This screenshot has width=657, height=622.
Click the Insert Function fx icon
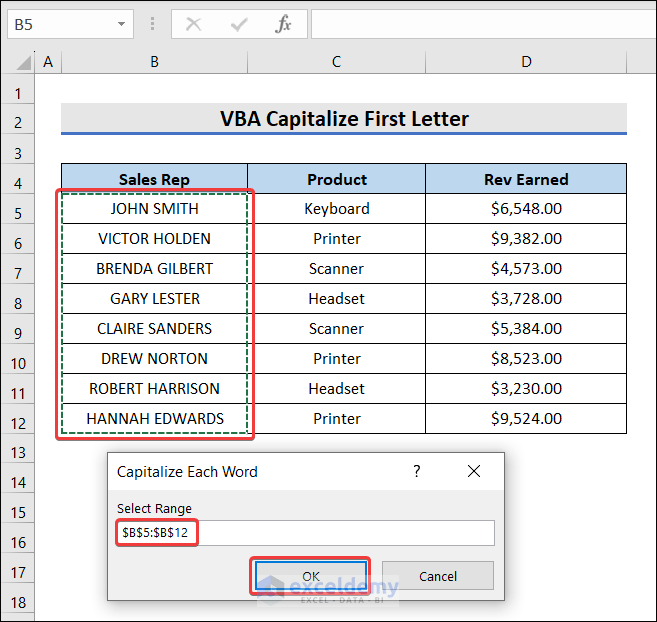coord(284,24)
